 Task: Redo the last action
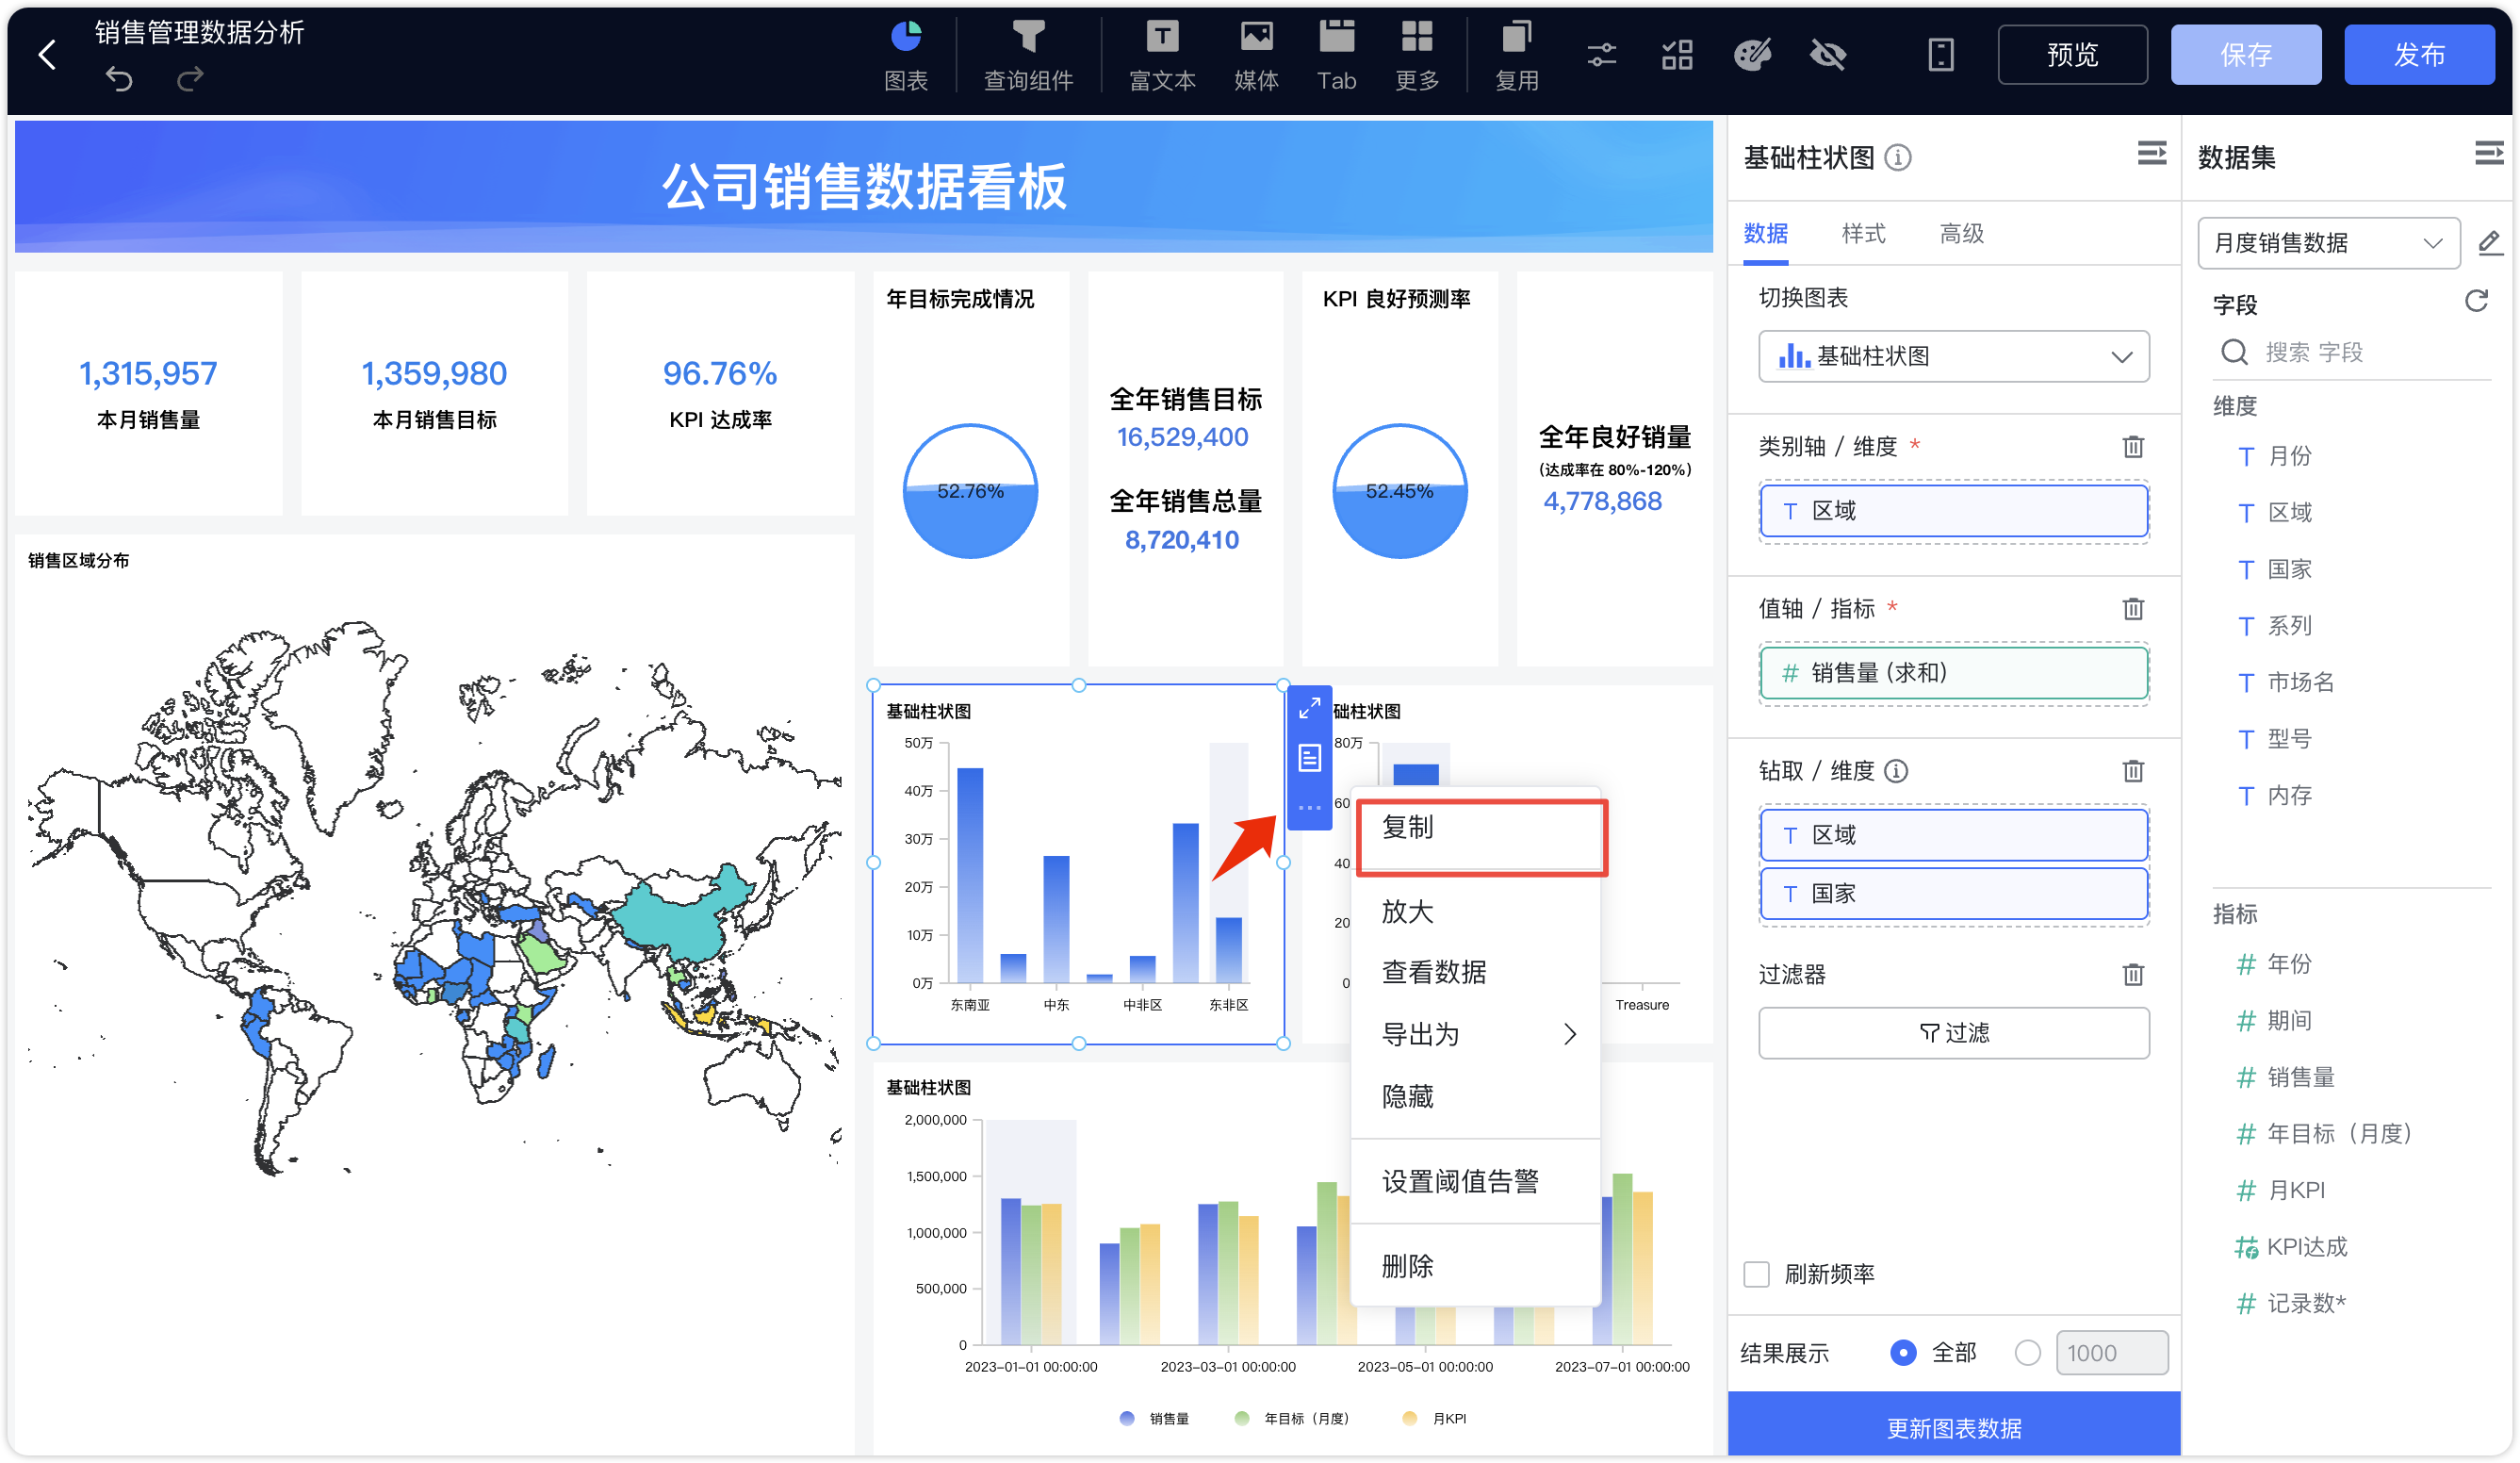click(190, 78)
